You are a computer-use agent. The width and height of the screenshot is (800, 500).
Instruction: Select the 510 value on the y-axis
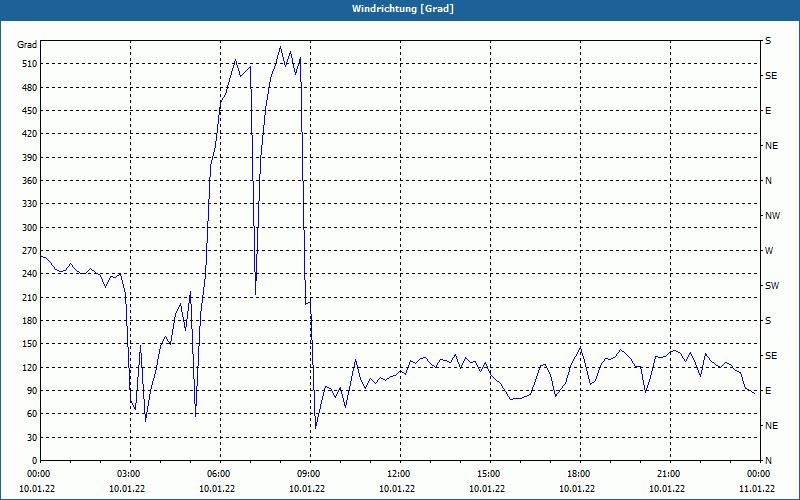(30, 64)
